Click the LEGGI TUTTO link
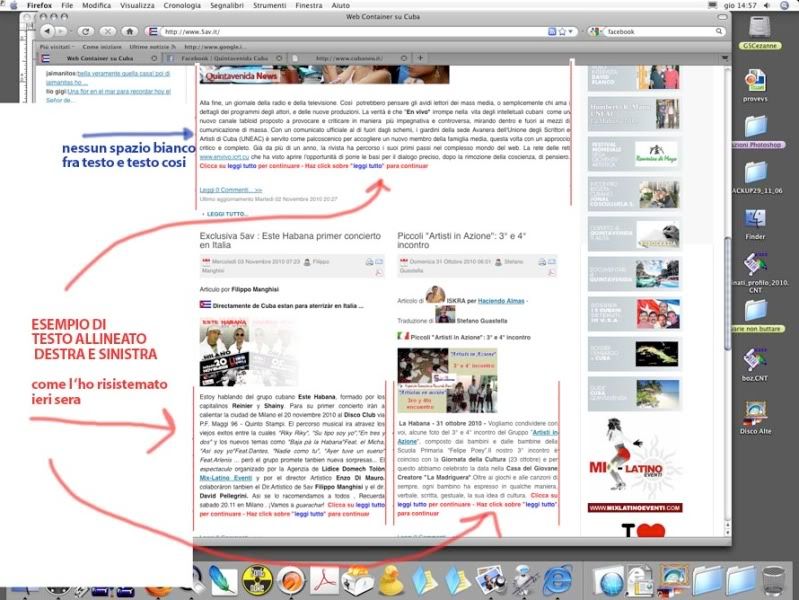This screenshot has width=799, height=600. [x=227, y=214]
